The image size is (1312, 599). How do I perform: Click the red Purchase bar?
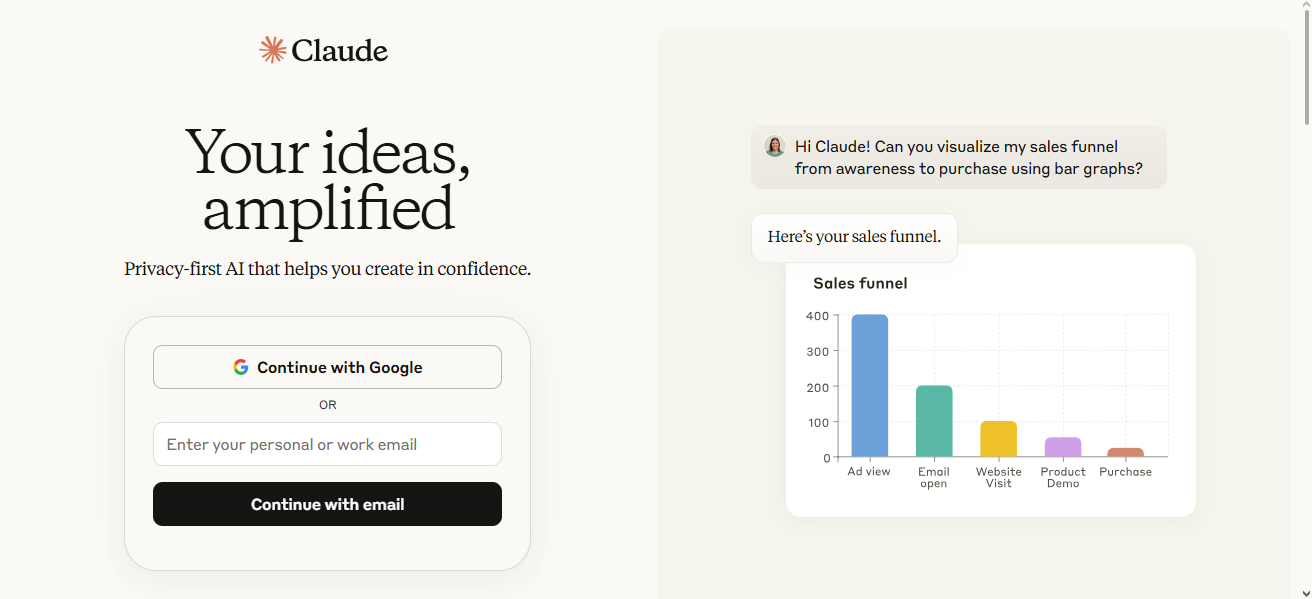point(1125,452)
